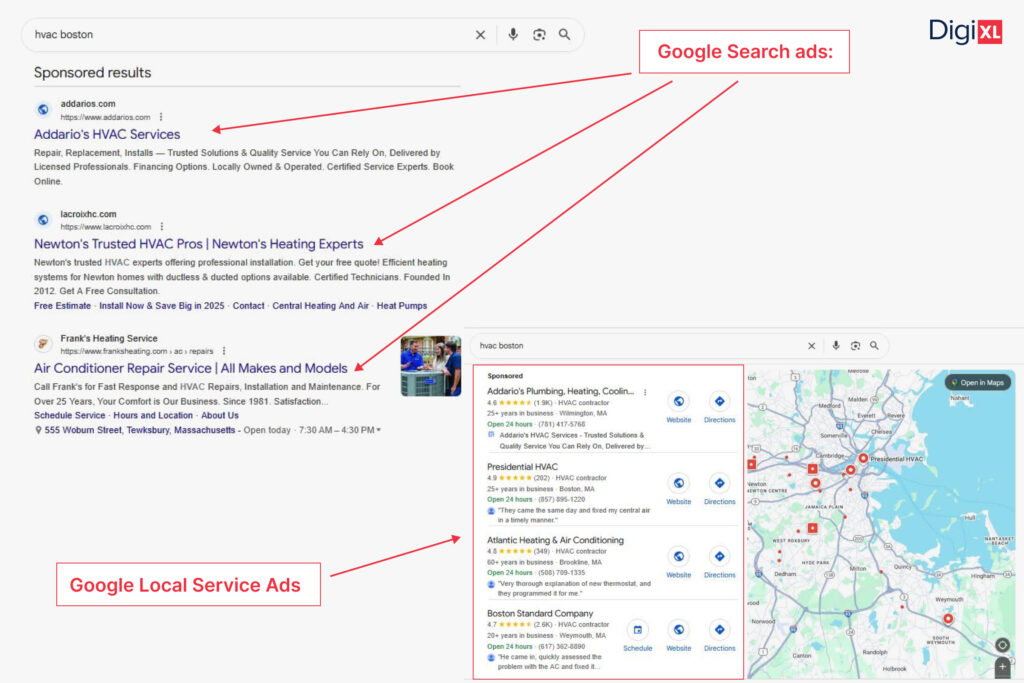Zoom in using the map's plus control
1024x683 pixels.
click(x=1001, y=666)
